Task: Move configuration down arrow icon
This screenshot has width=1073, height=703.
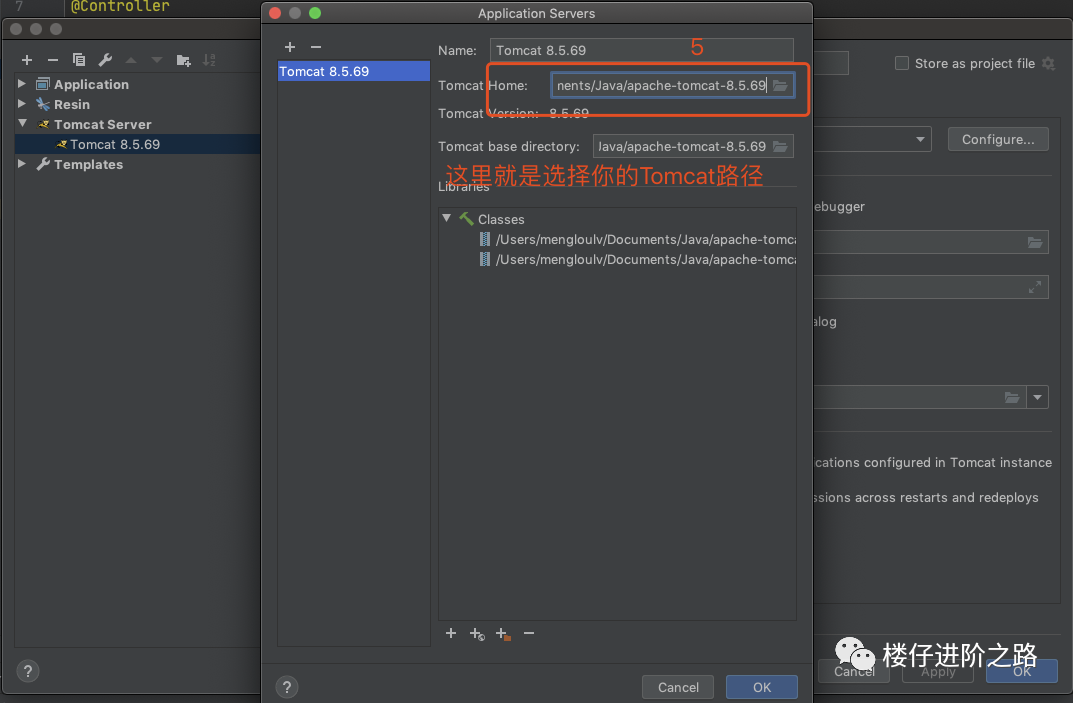Action: [x=157, y=60]
